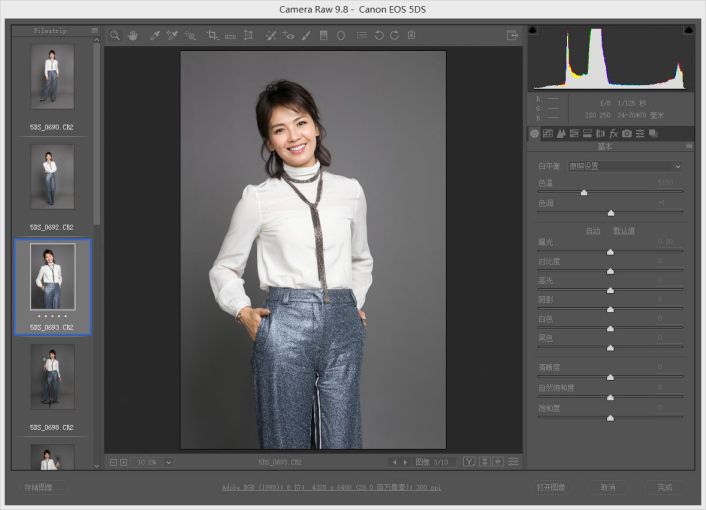Toggle highlight clipping warning in histogram
This screenshot has width=706, height=510.
(687, 31)
